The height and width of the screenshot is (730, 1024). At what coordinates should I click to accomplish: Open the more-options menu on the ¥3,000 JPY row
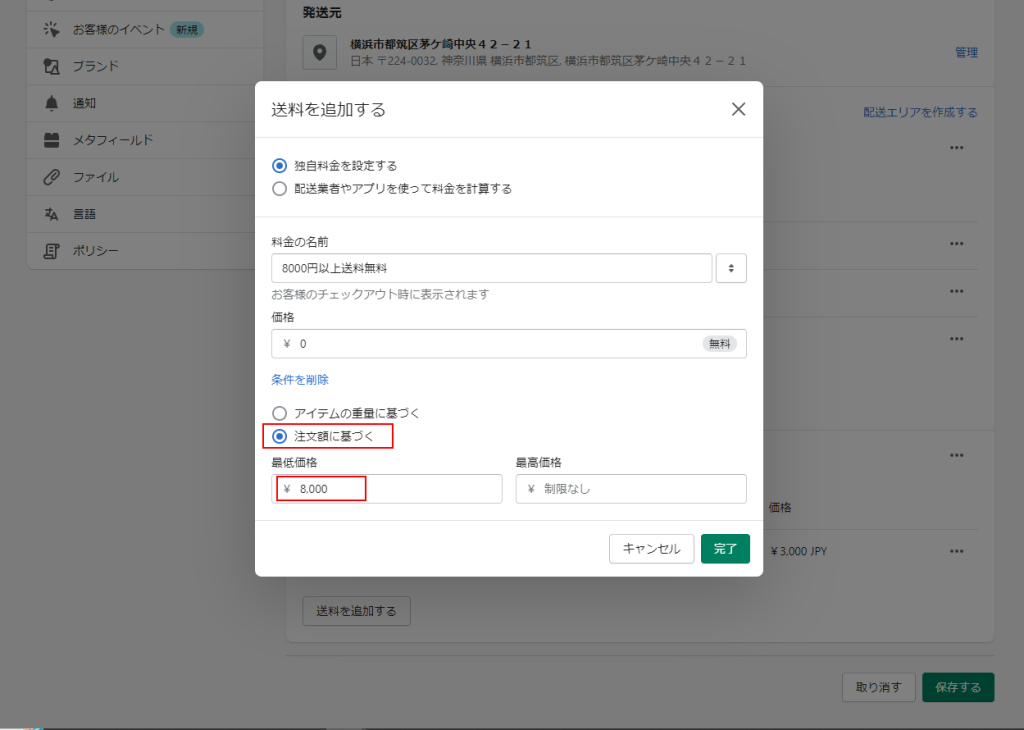click(x=957, y=551)
